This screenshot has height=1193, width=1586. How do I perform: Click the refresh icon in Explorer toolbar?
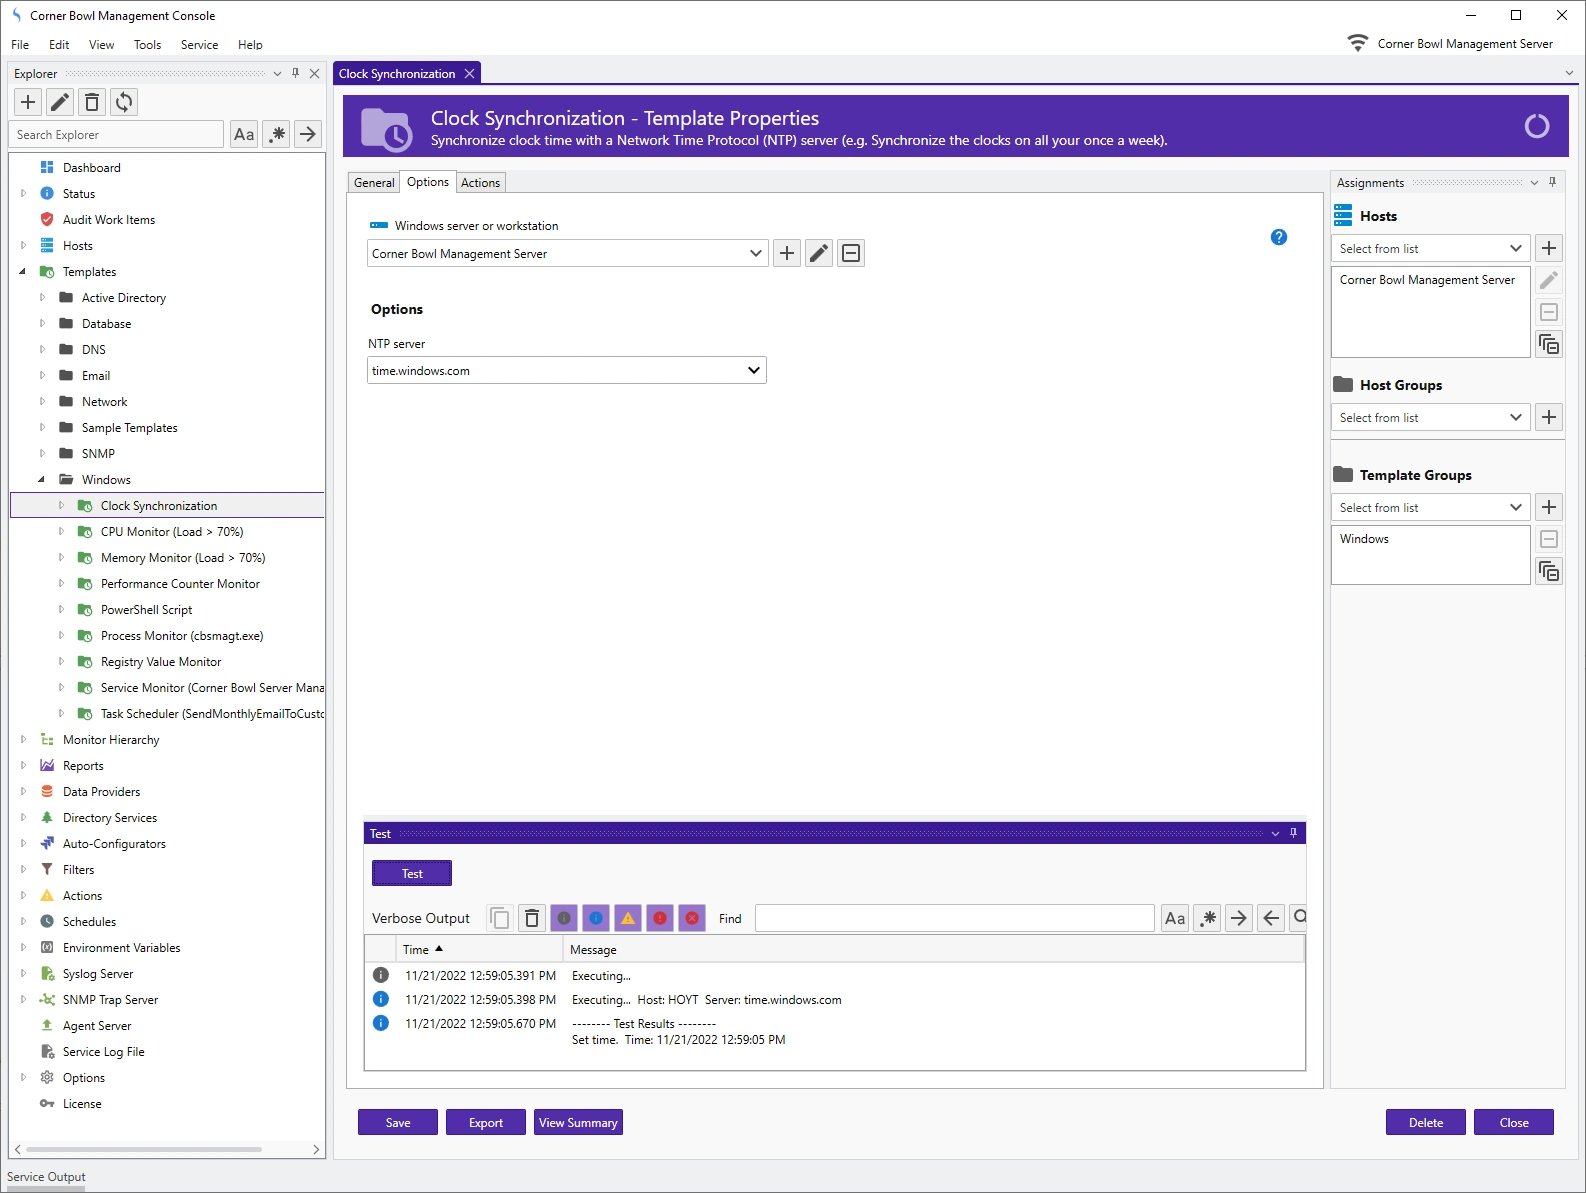[124, 102]
